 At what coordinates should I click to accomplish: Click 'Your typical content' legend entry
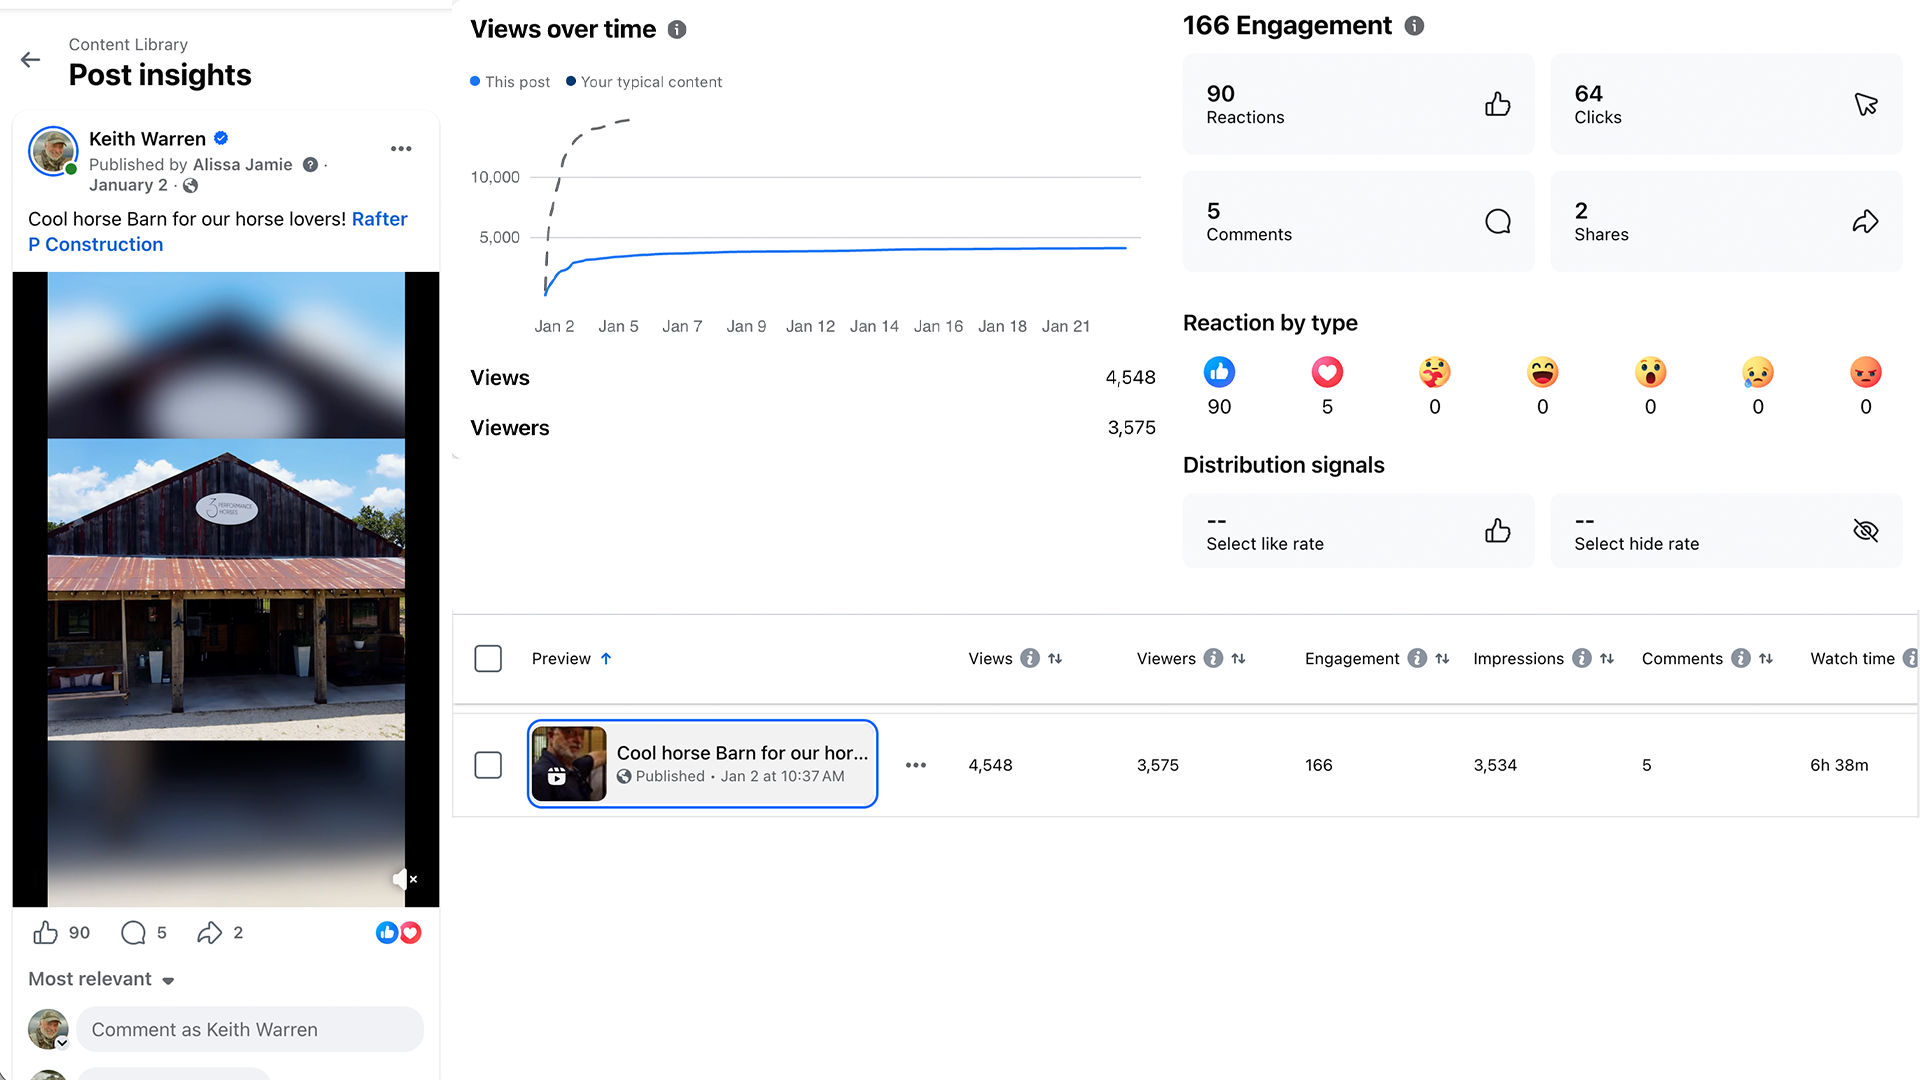644,82
